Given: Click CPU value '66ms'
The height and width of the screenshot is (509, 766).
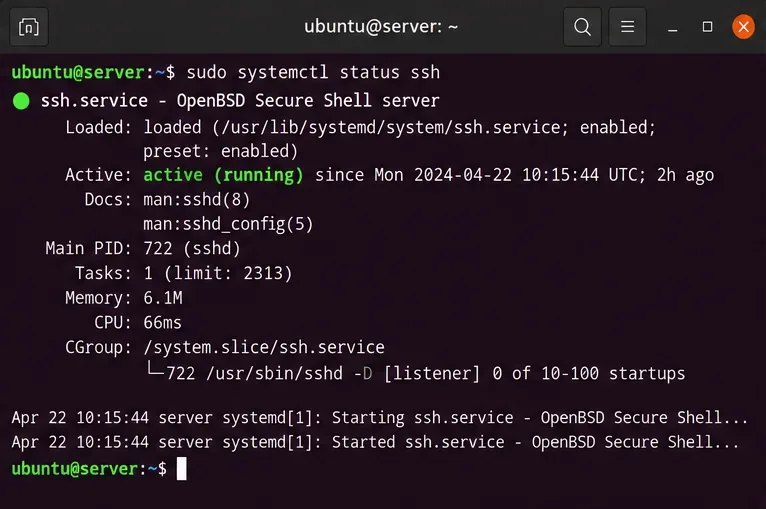Looking at the screenshot, I should [x=162, y=323].
